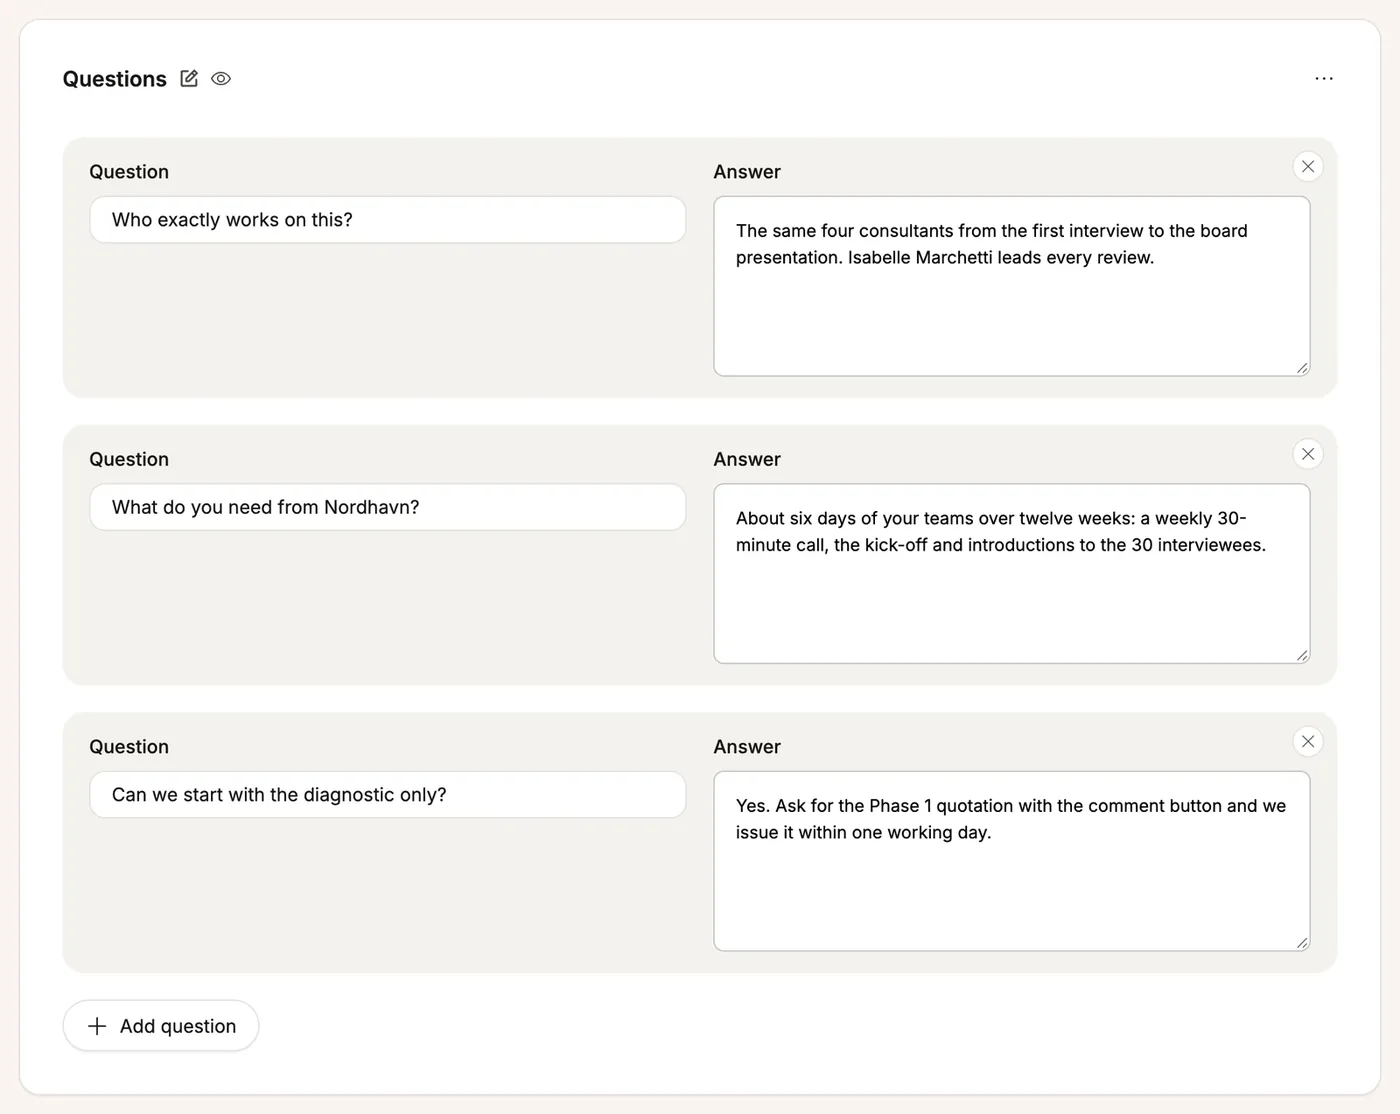Toggle the eye visibility icon beside Questions
Viewport: 1400px width, 1114px height.
pos(221,78)
